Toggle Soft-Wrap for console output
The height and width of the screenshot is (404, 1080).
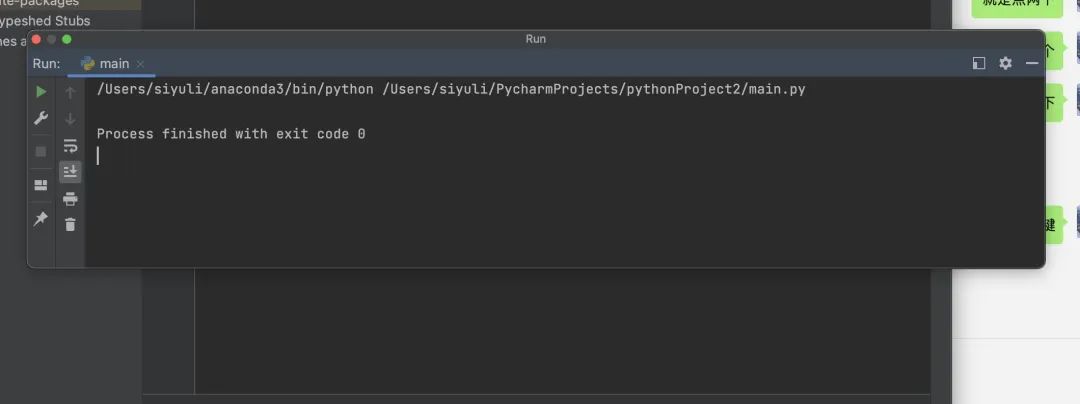tap(70, 146)
